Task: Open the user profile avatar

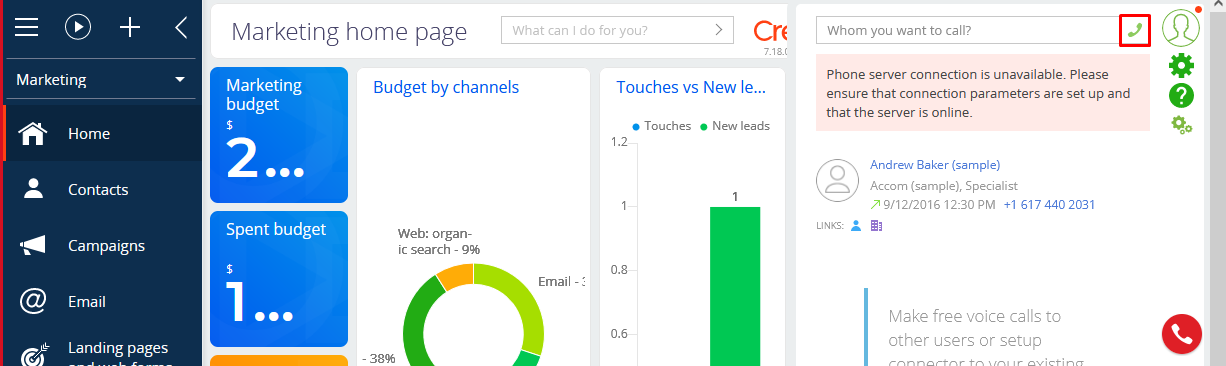Action: pyautogui.click(x=1181, y=27)
